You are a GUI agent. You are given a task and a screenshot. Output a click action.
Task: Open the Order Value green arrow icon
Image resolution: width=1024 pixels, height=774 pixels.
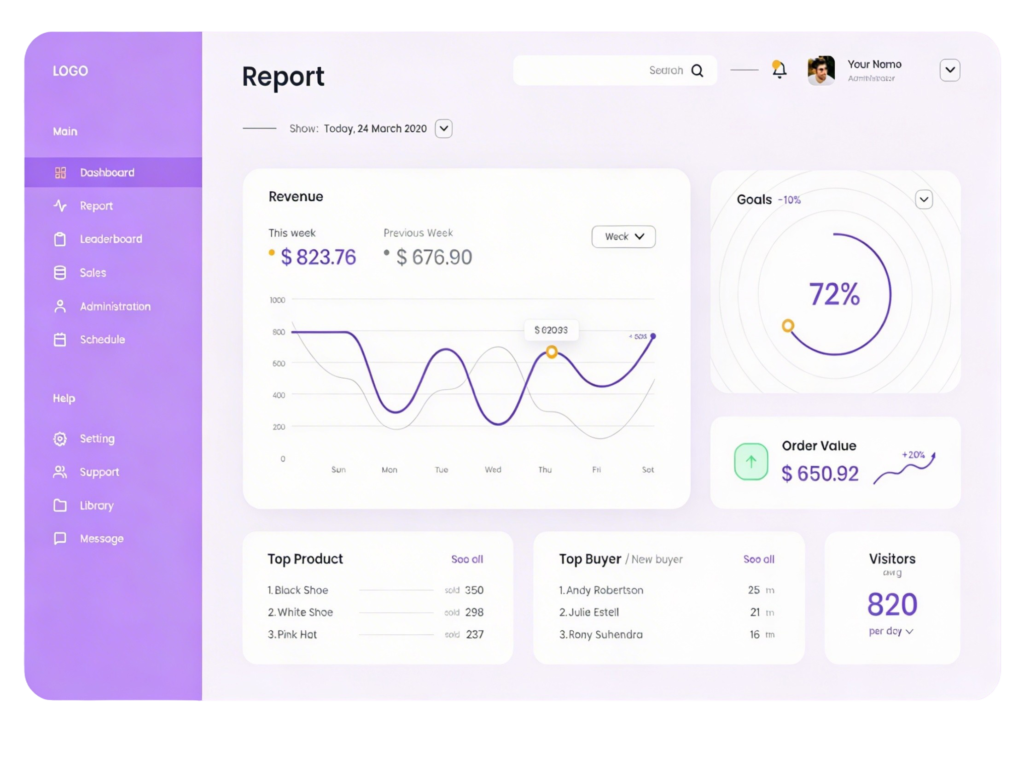750,461
